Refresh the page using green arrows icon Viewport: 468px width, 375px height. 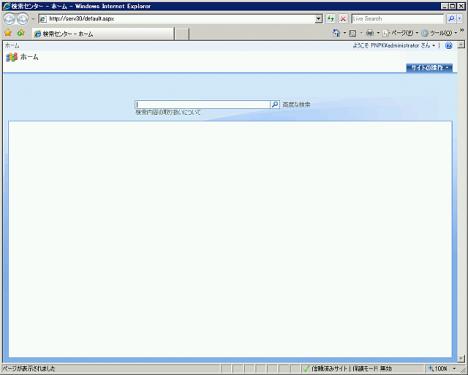(330, 19)
